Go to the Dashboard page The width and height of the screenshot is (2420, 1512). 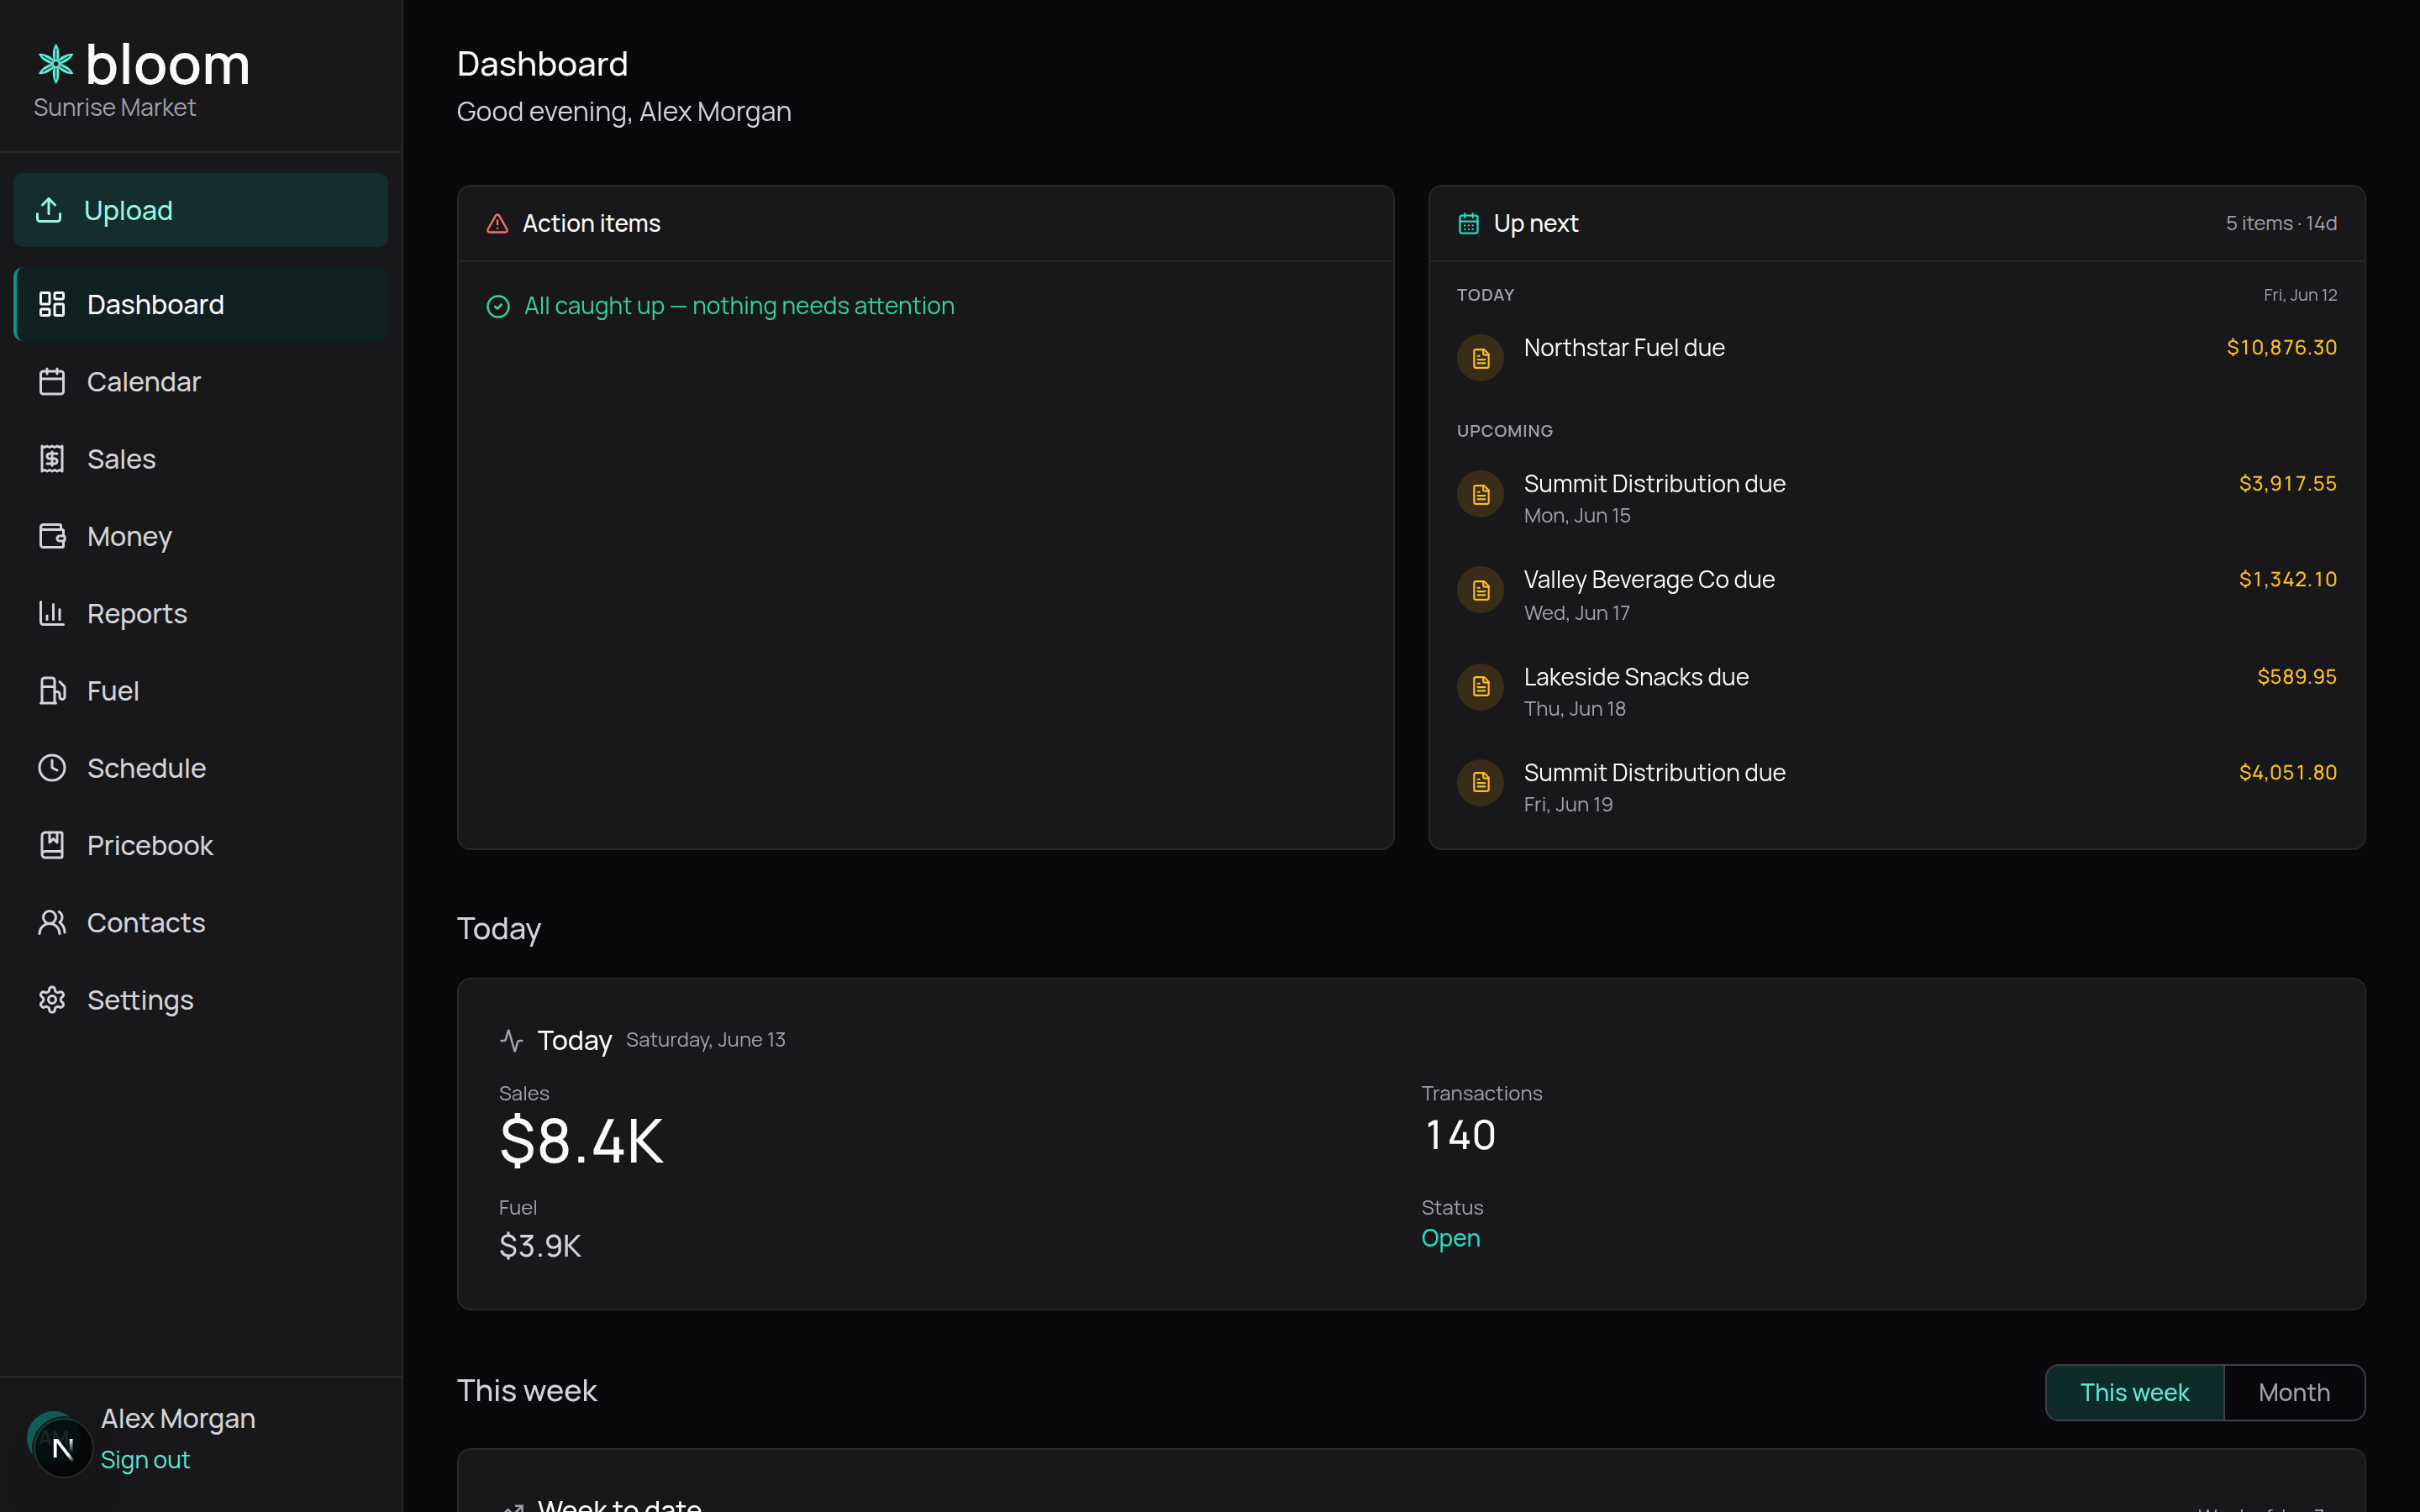click(x=201, y=304)
